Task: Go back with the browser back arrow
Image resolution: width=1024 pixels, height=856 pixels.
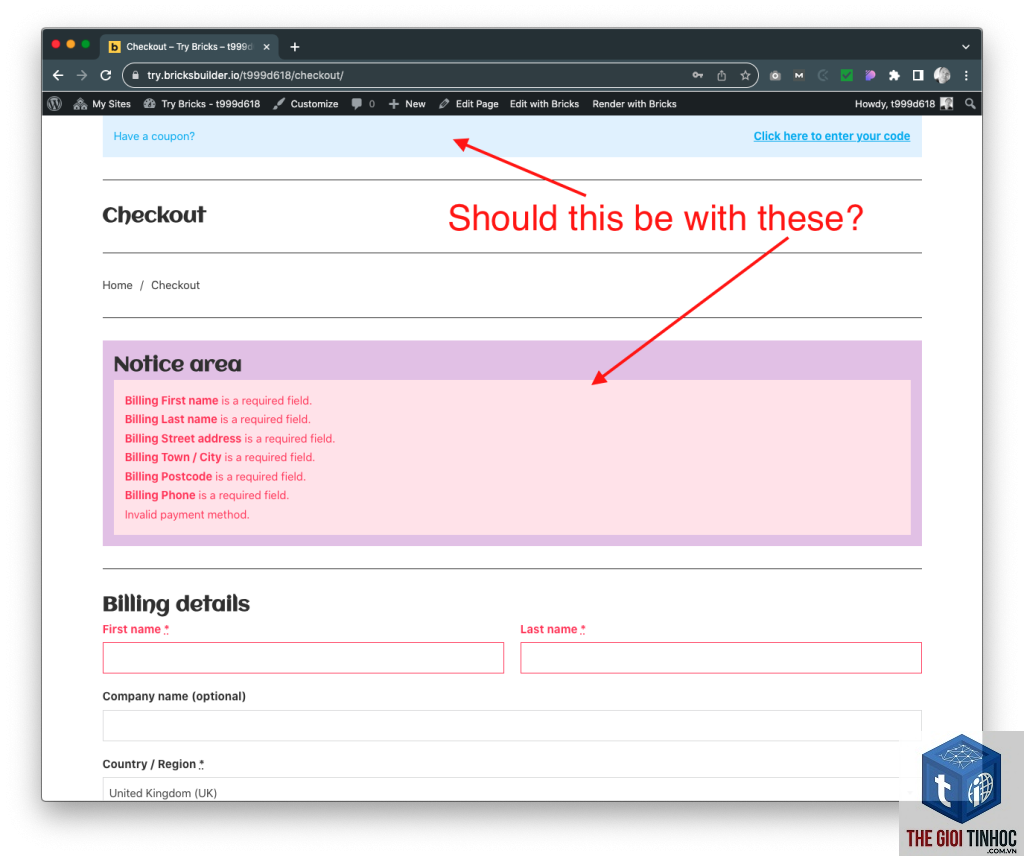Action: [x=58, y=76]
